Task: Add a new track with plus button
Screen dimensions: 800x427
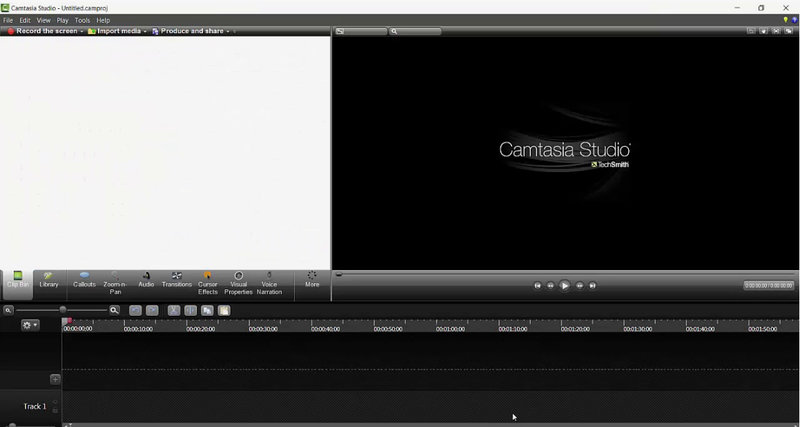Action: (55, 379)
